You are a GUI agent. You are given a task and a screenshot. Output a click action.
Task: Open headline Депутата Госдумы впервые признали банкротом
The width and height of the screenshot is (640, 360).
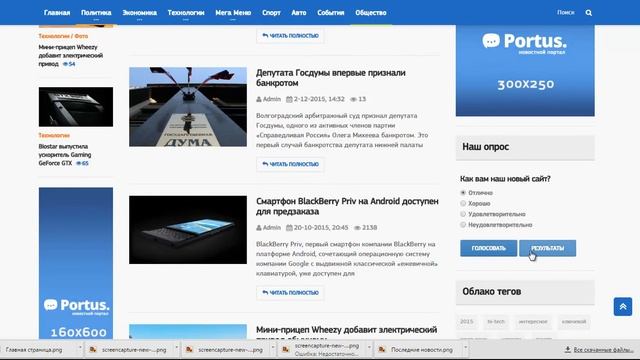[331, 78]
